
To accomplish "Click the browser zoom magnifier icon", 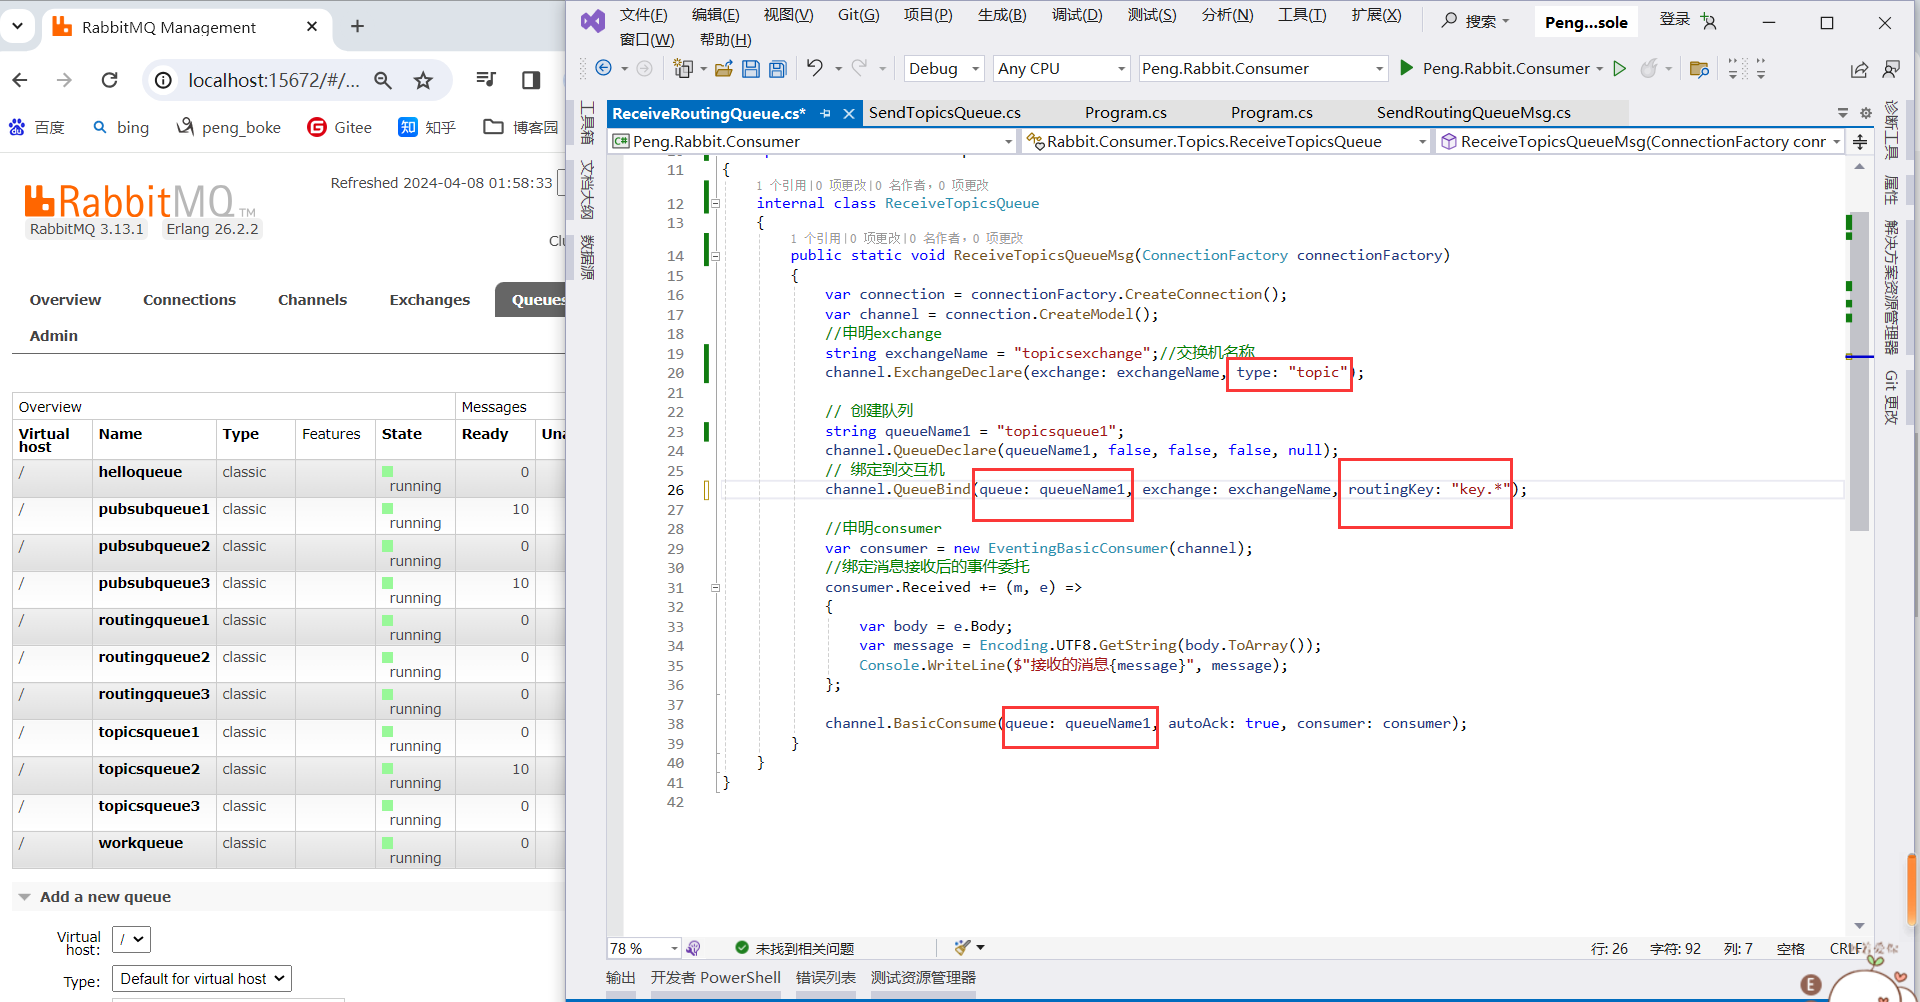I will pos(383,80).
